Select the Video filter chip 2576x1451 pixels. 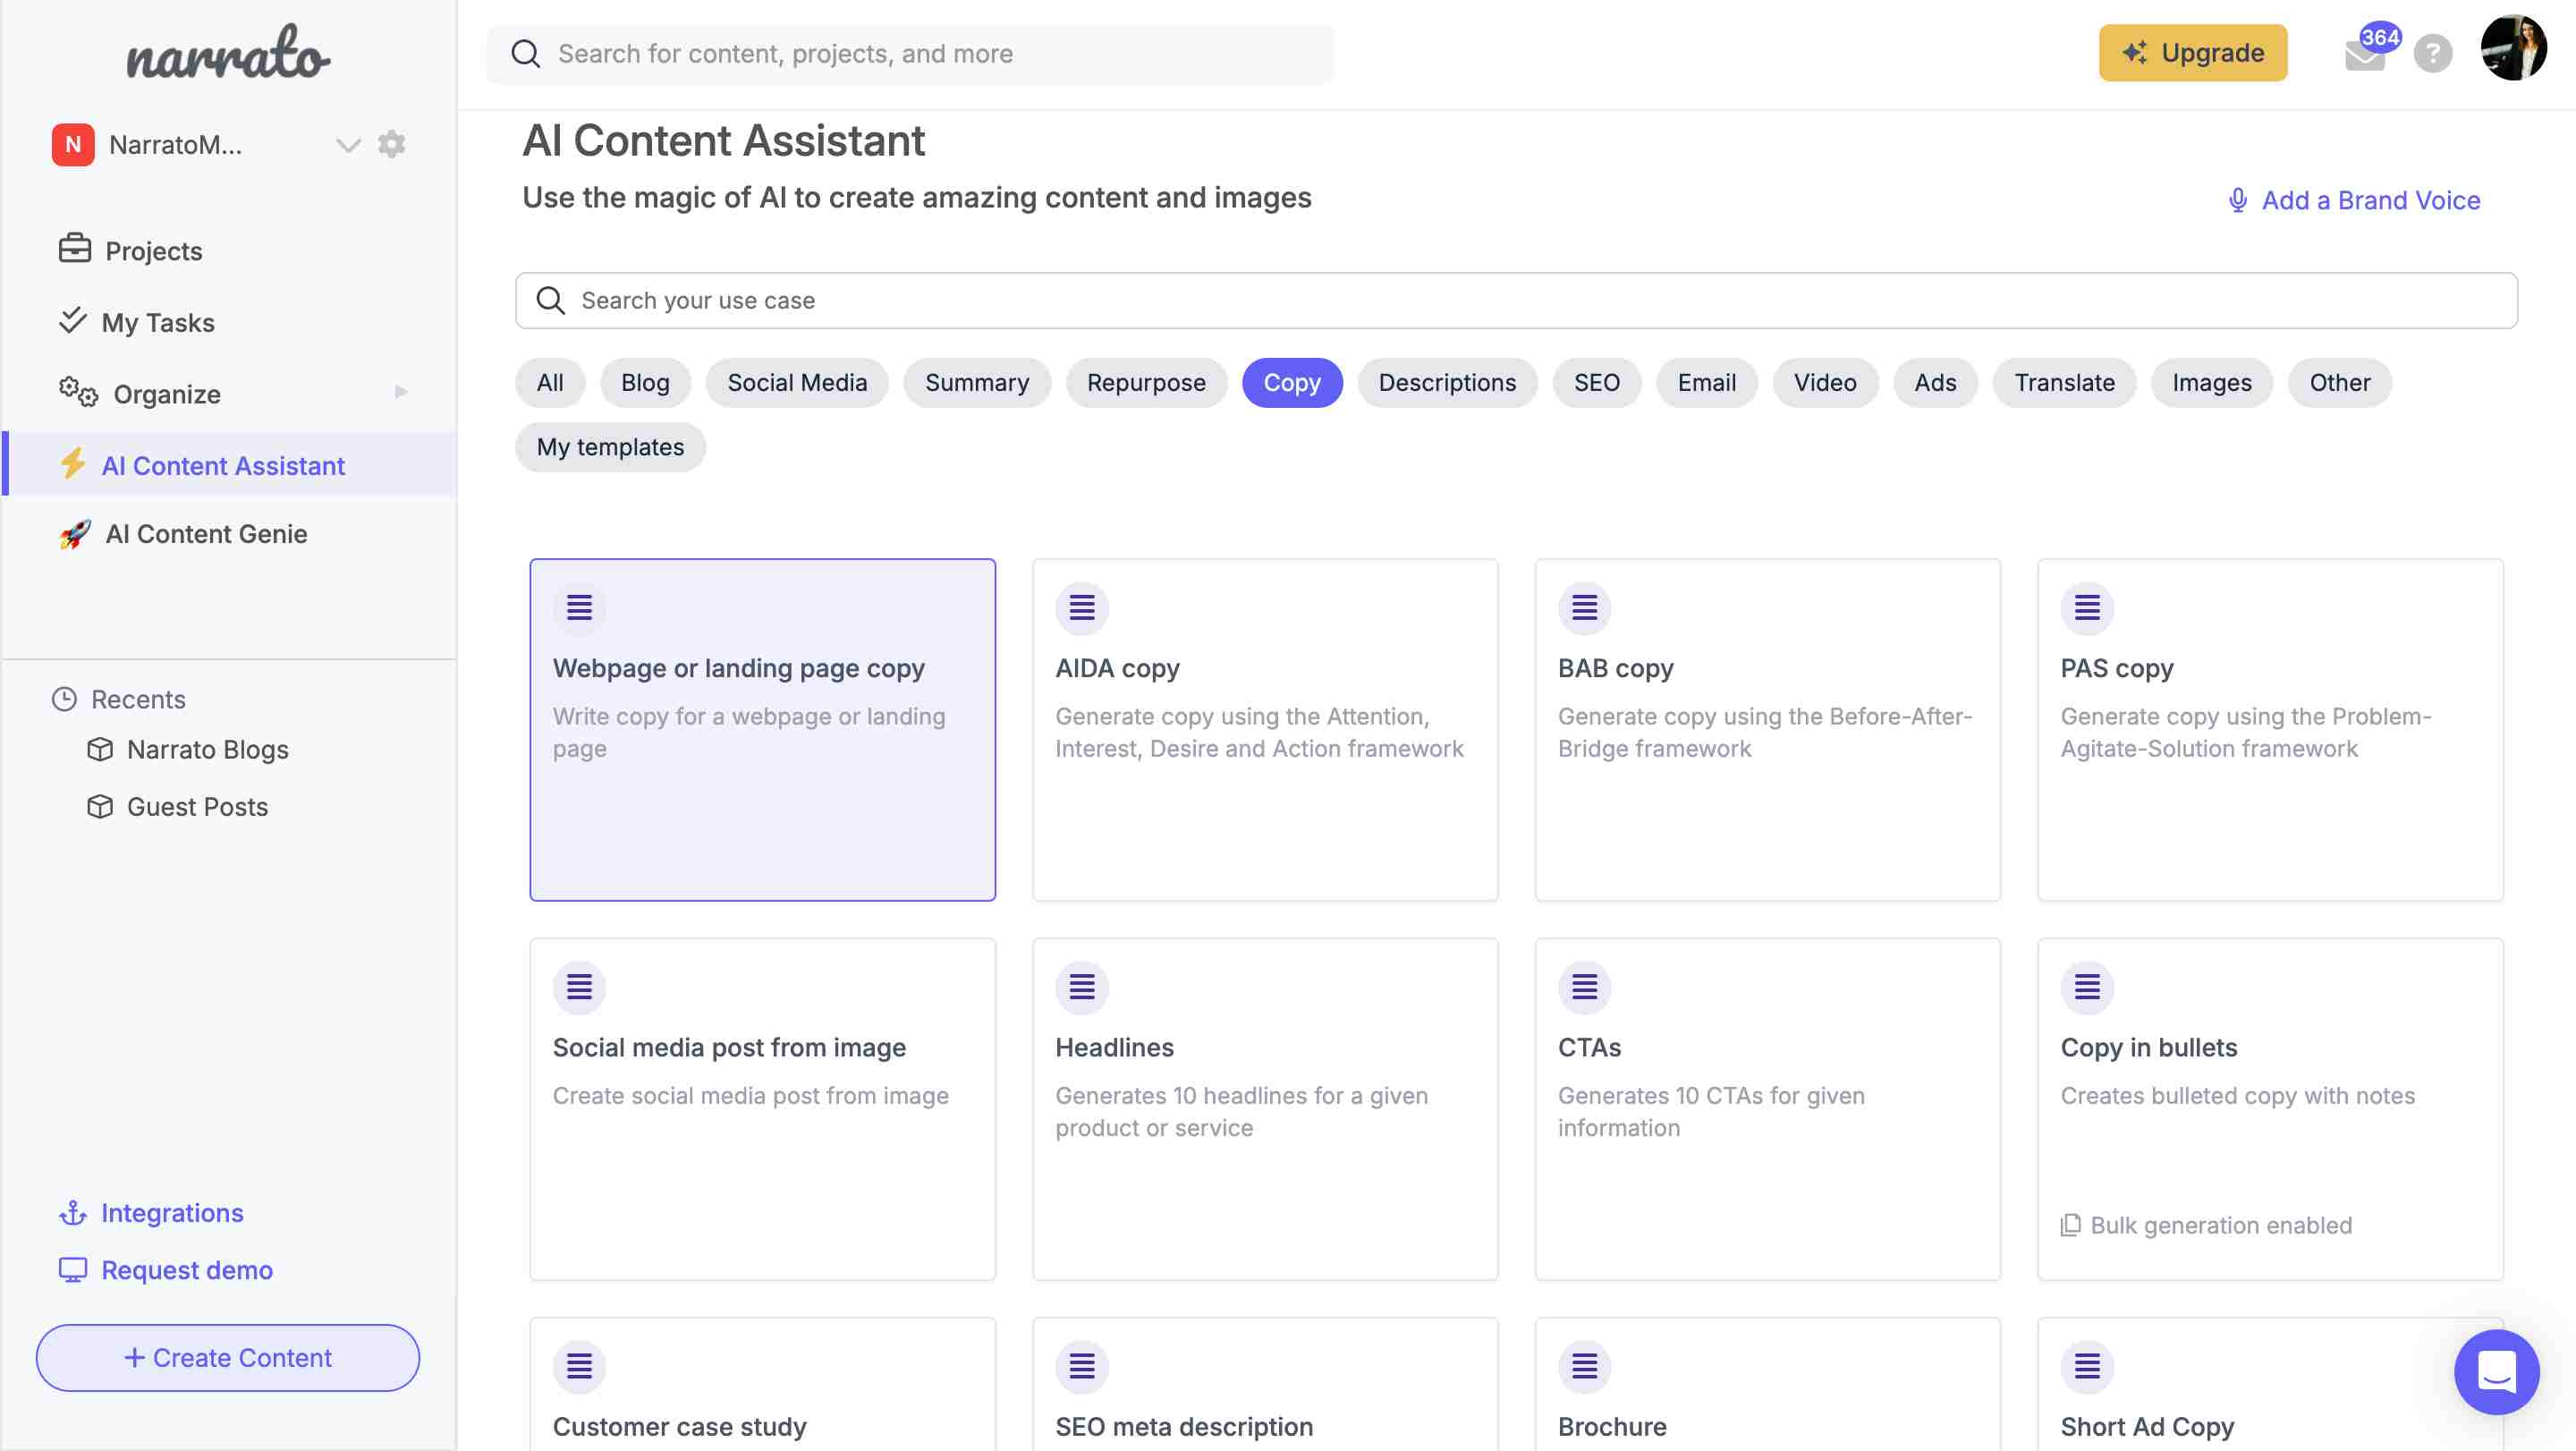[x=1825, y=383]
